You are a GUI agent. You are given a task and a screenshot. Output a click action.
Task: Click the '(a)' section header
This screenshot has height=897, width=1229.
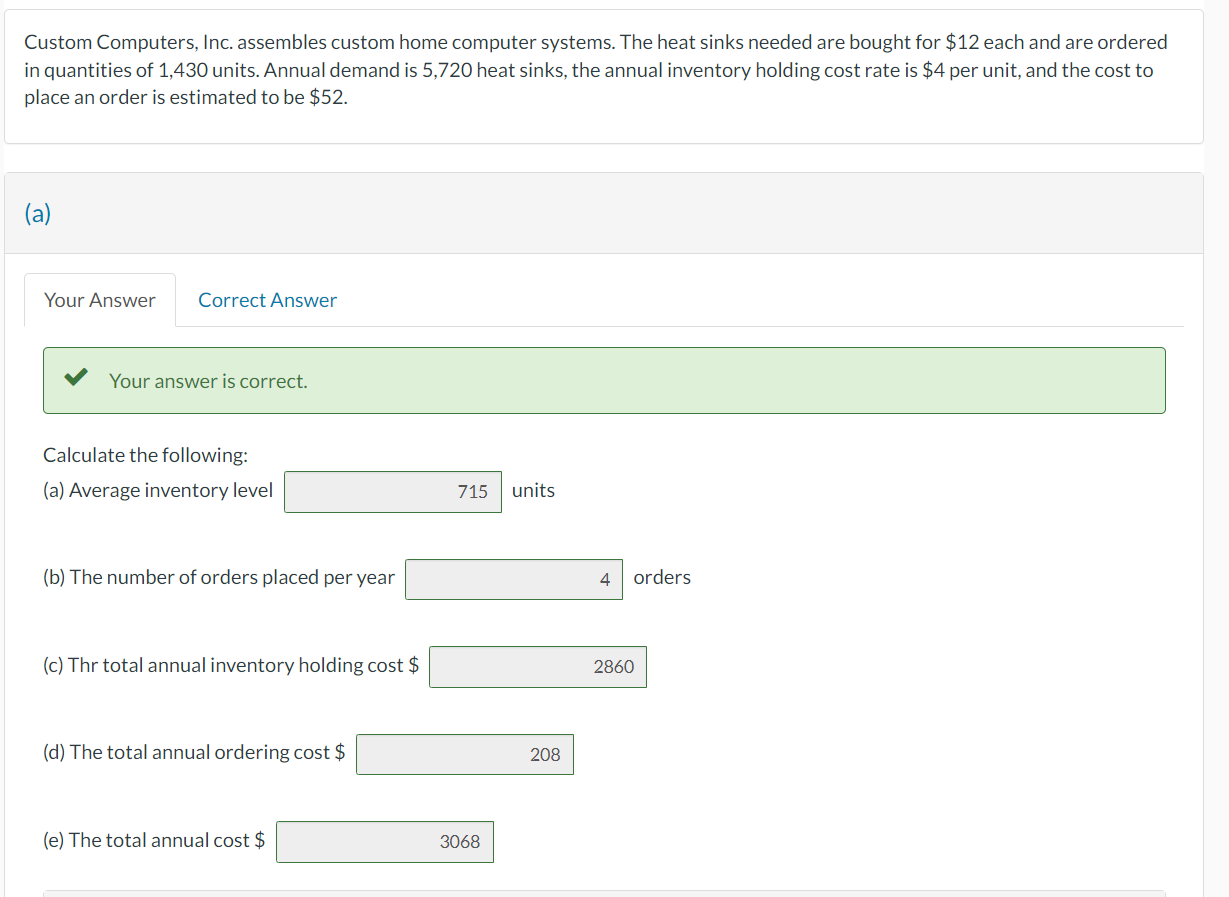[x=38, y=213]
